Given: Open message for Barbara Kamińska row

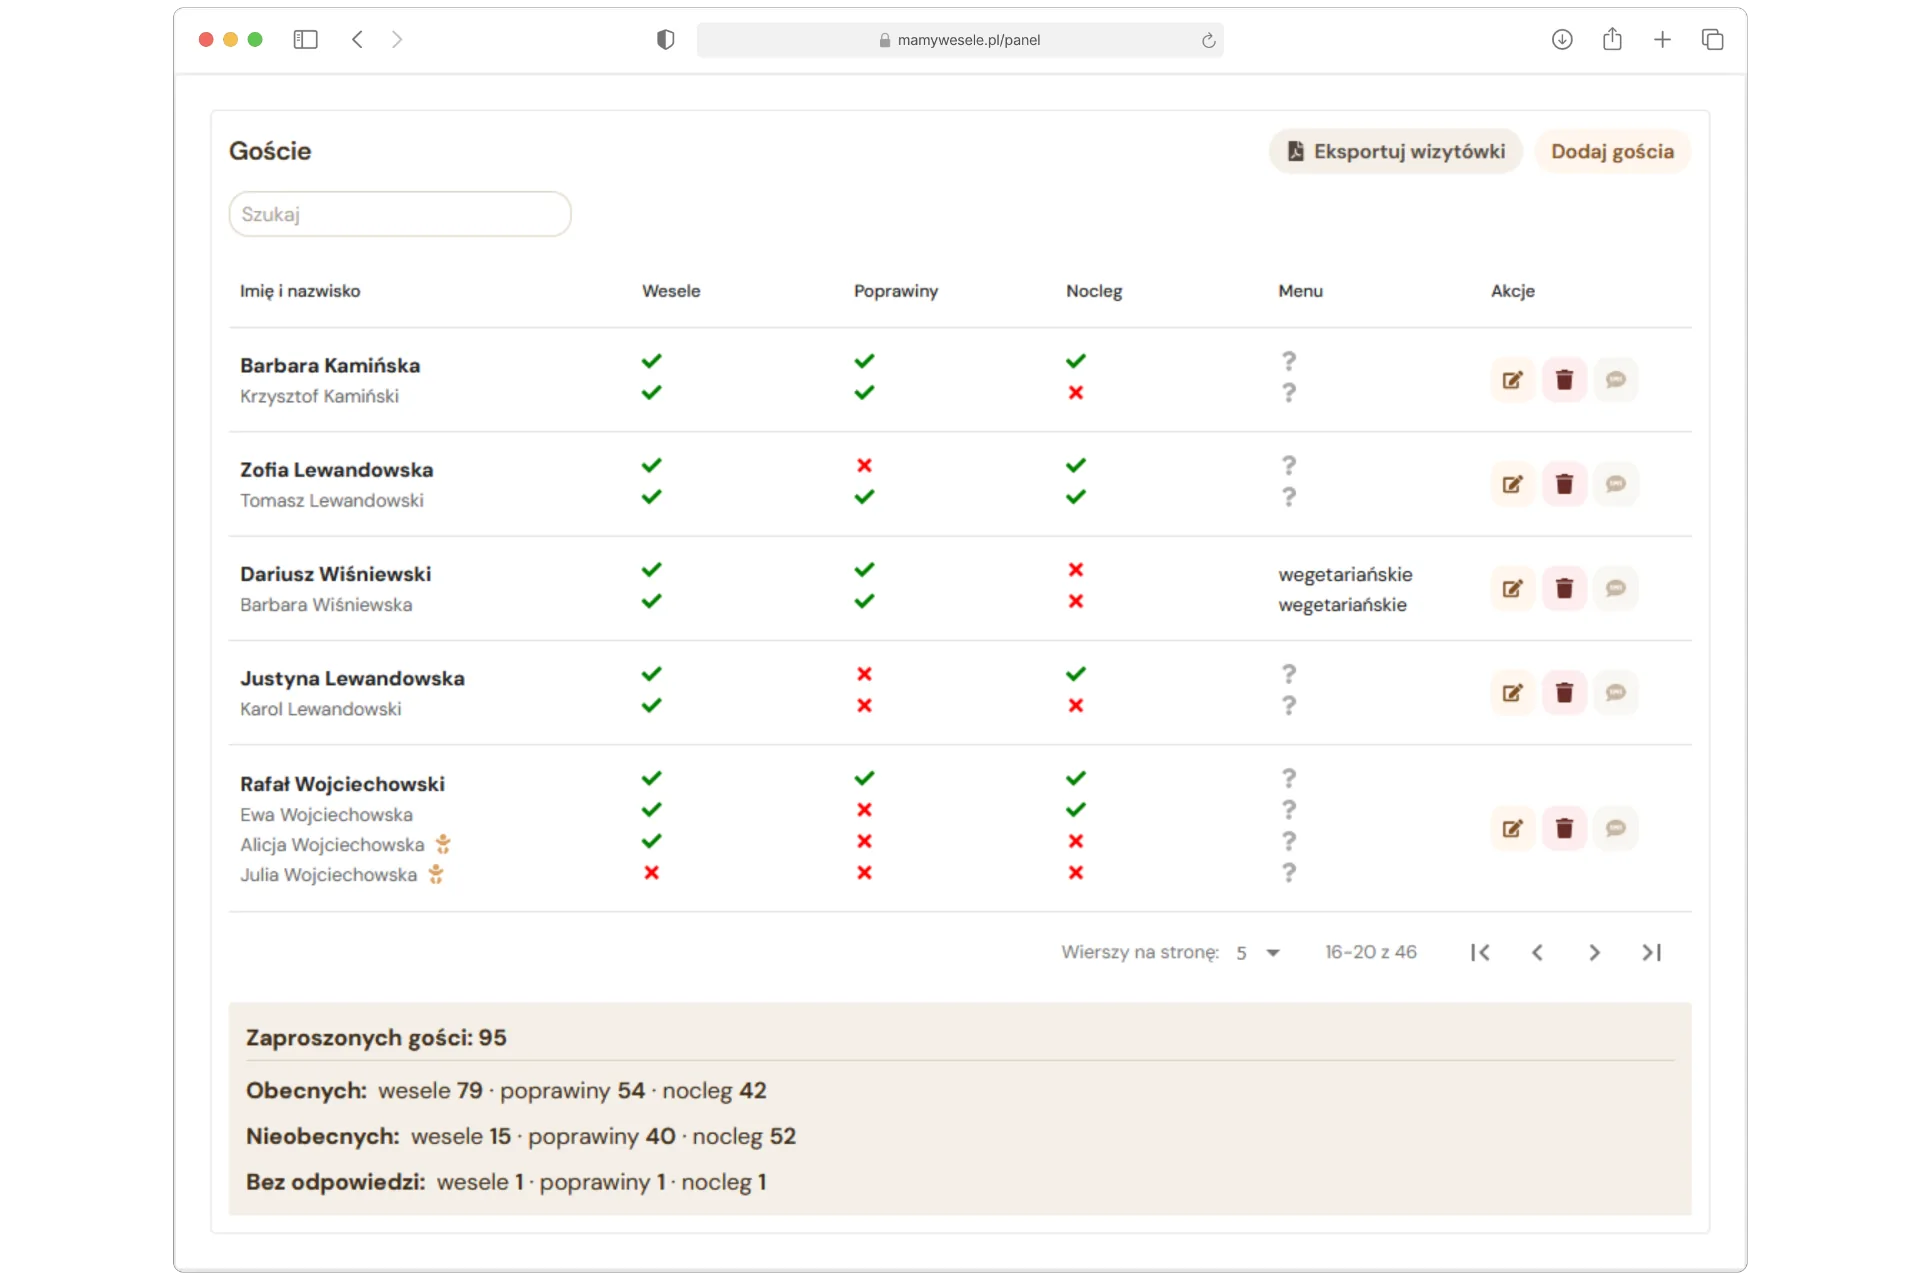Looking at the screenshot, I should click(x=1616, y=380).
